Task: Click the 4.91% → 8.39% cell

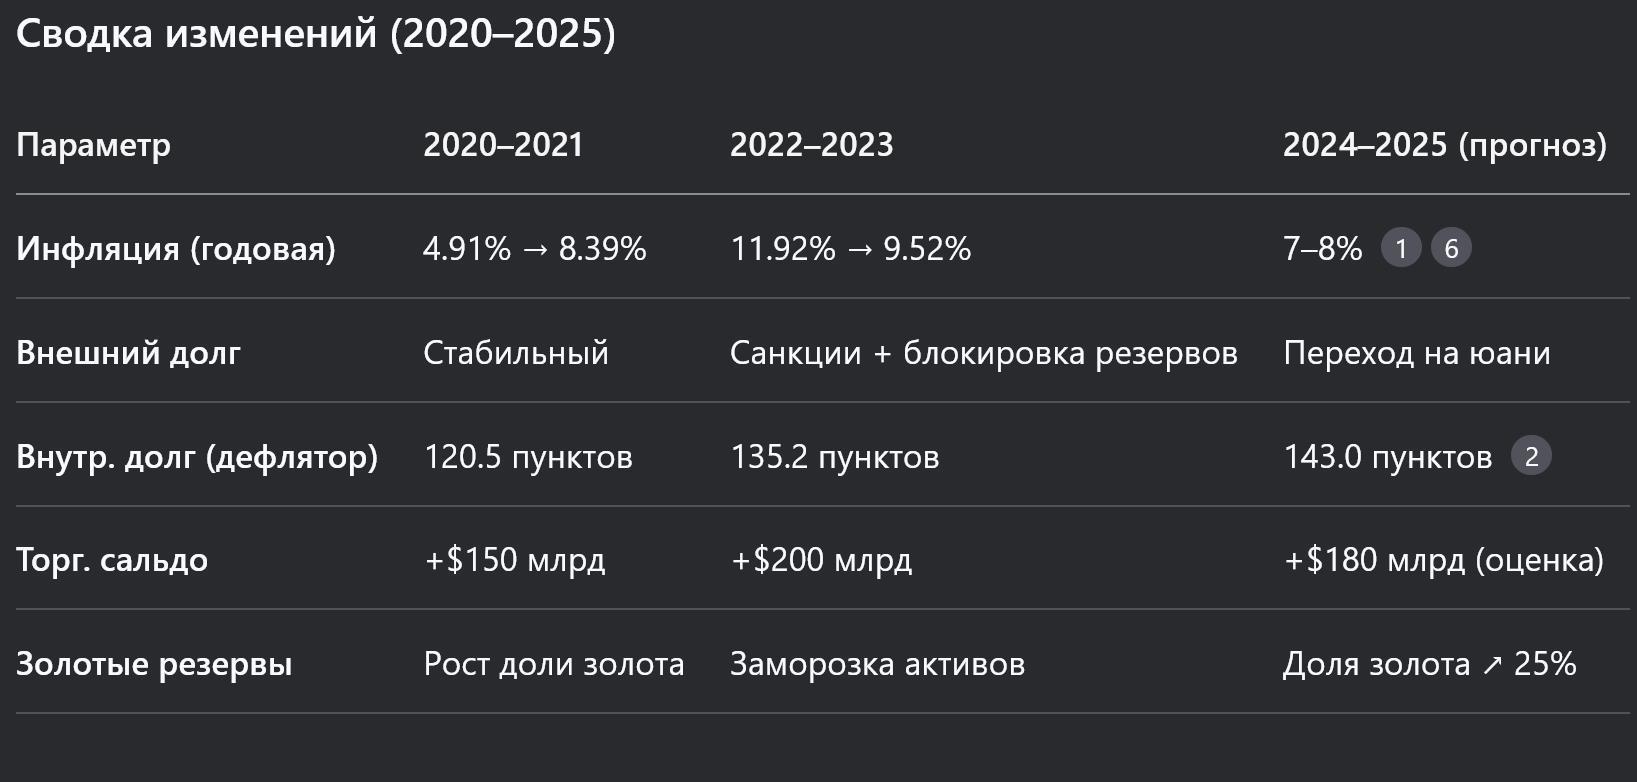Action: coord(534,248)
